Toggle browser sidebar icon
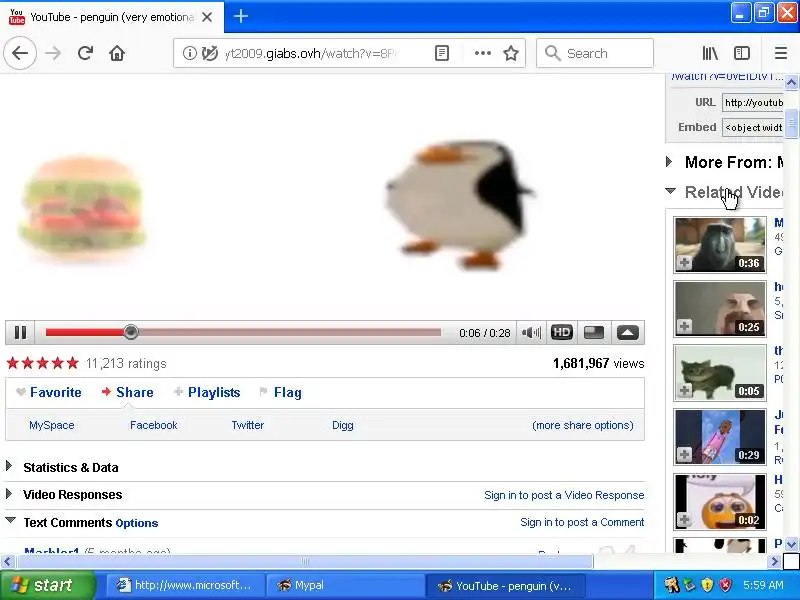 [x=741, y=53]
